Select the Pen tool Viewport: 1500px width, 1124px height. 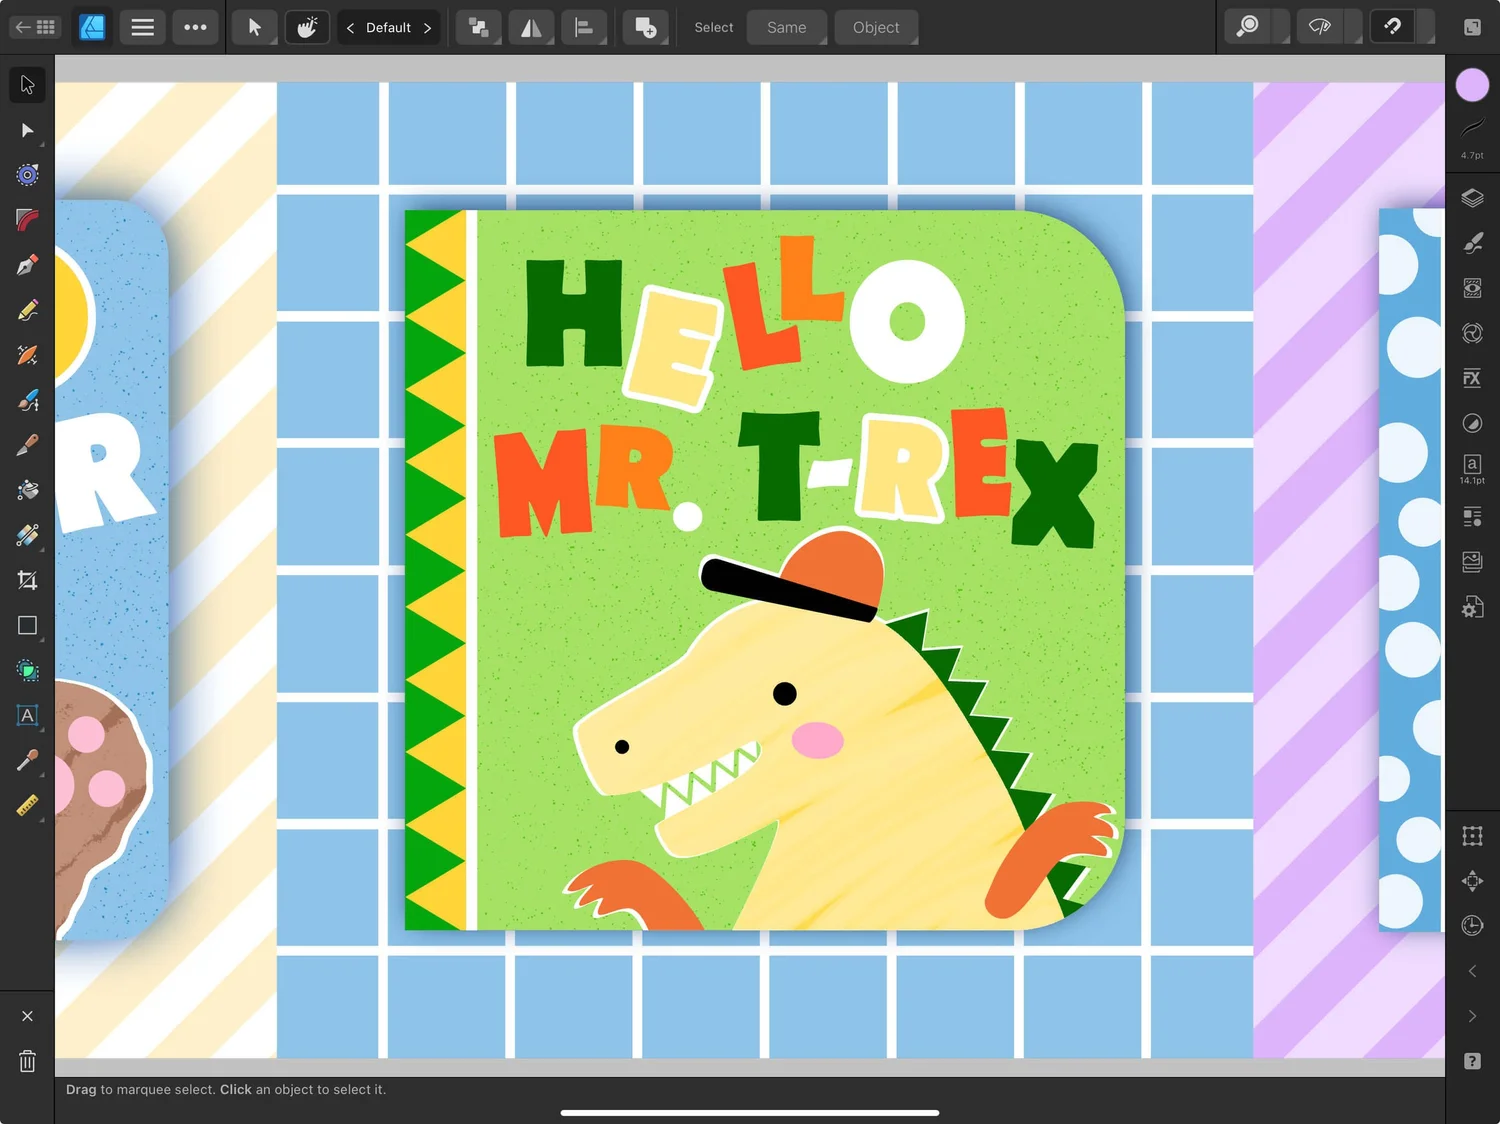click(x=27, y=264)
